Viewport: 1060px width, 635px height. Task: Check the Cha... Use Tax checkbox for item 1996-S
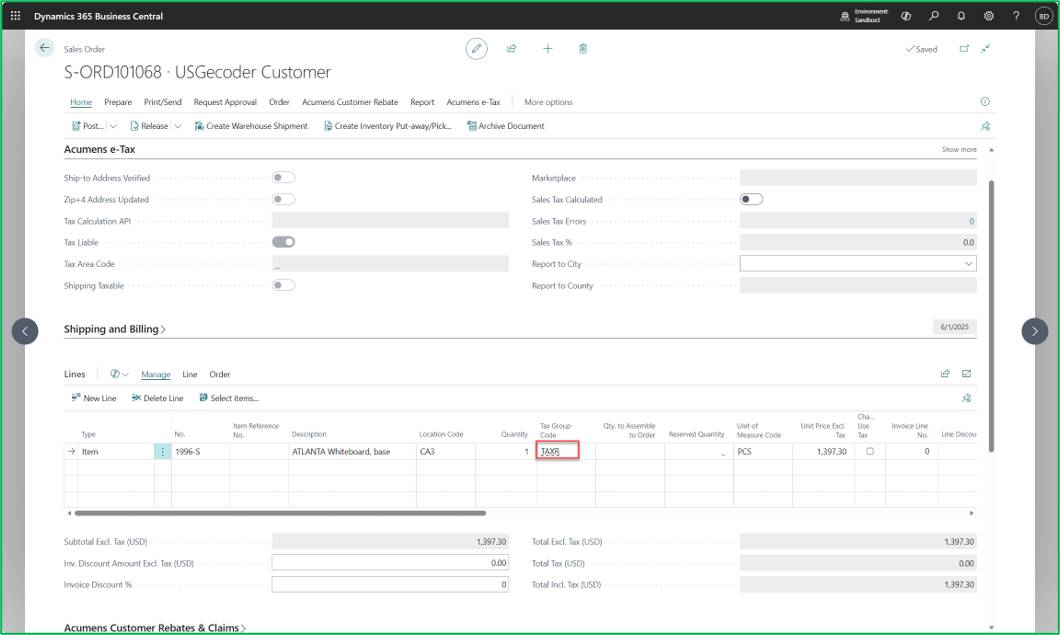point(870,451)
